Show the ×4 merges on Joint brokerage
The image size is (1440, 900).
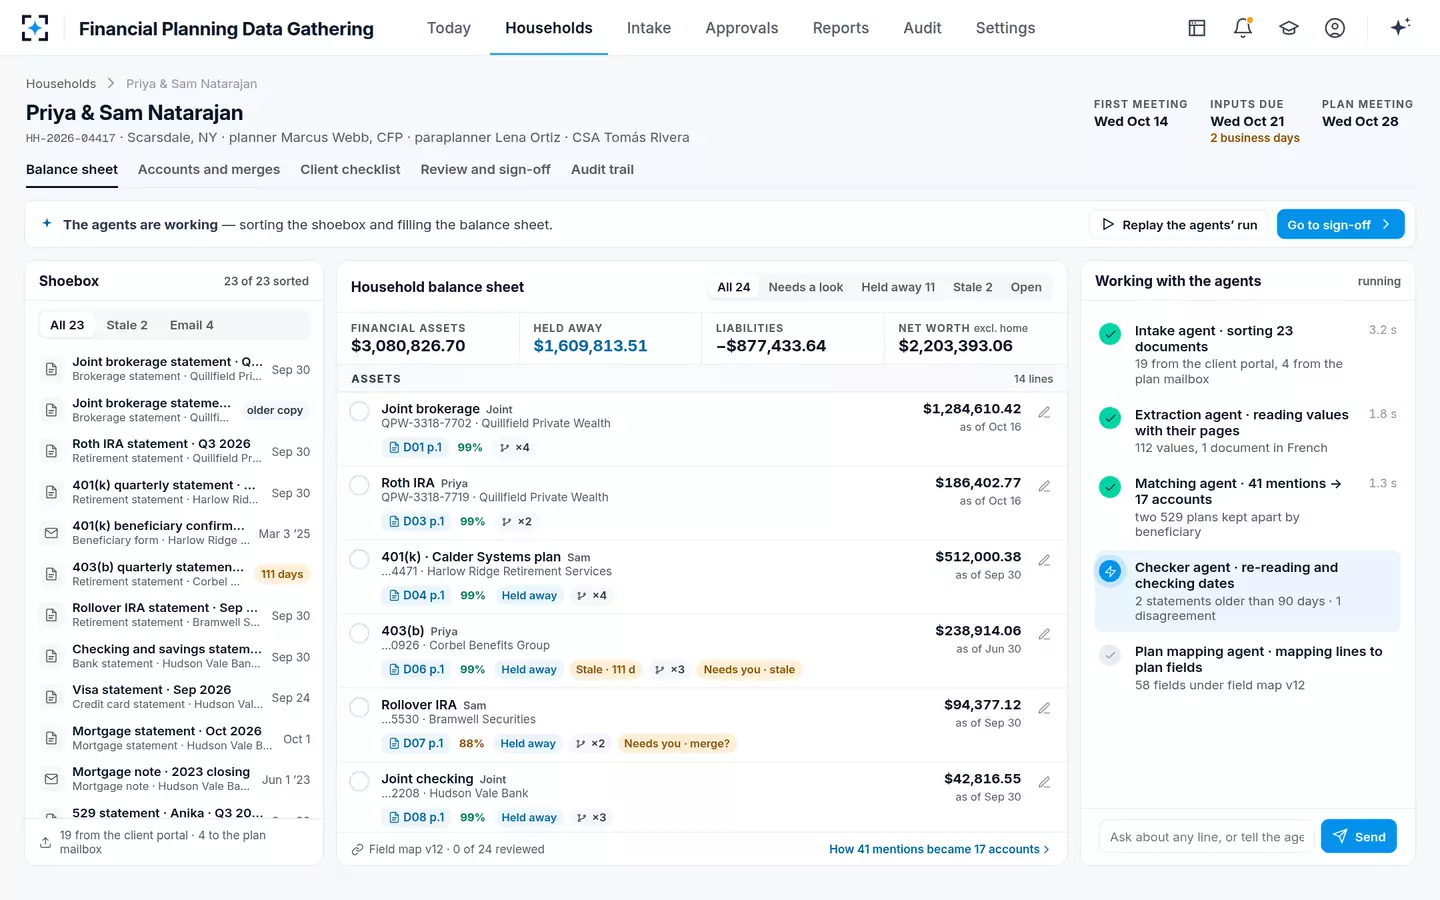pyautogui.click(x=515, y=447)
